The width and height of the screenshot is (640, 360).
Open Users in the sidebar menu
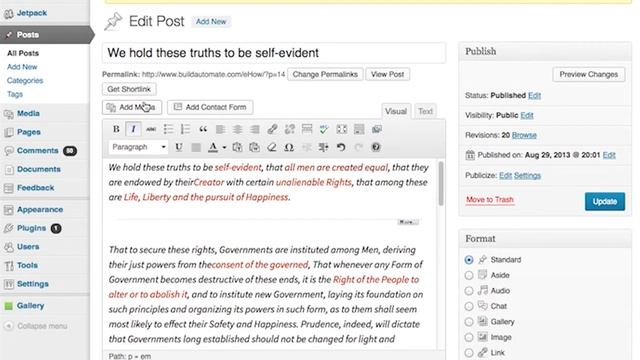(x=28, y=247)
